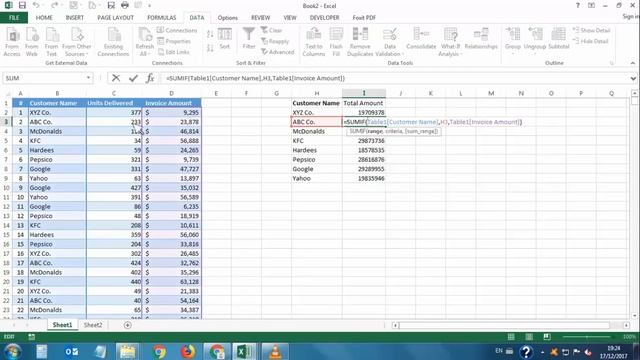Click the quick access Print icon
This screenshot has height=360, width=640.
coord(125,6)
